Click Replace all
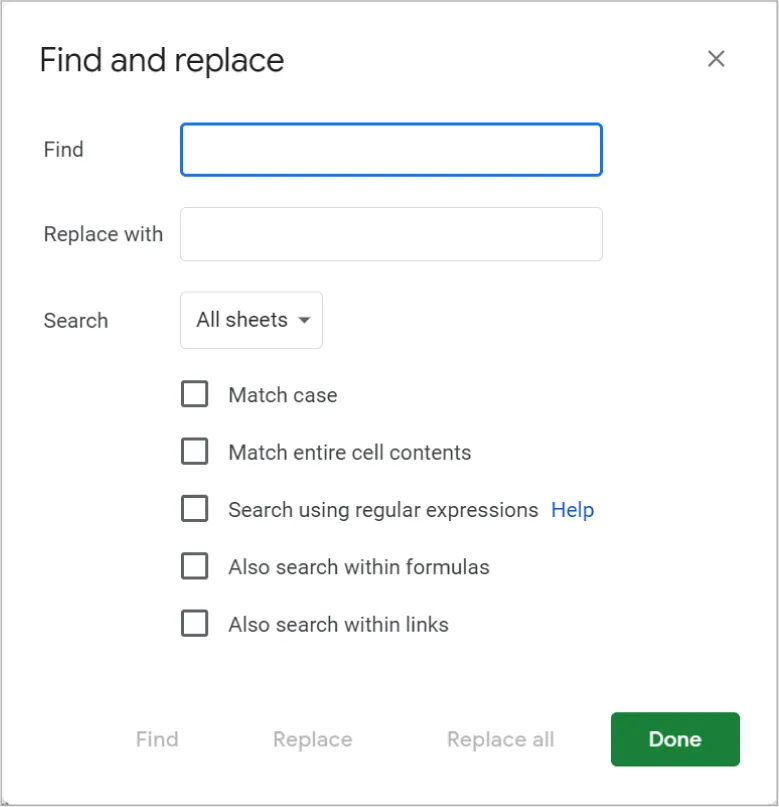Screen dimensions: 779x807 coord(499,739)
